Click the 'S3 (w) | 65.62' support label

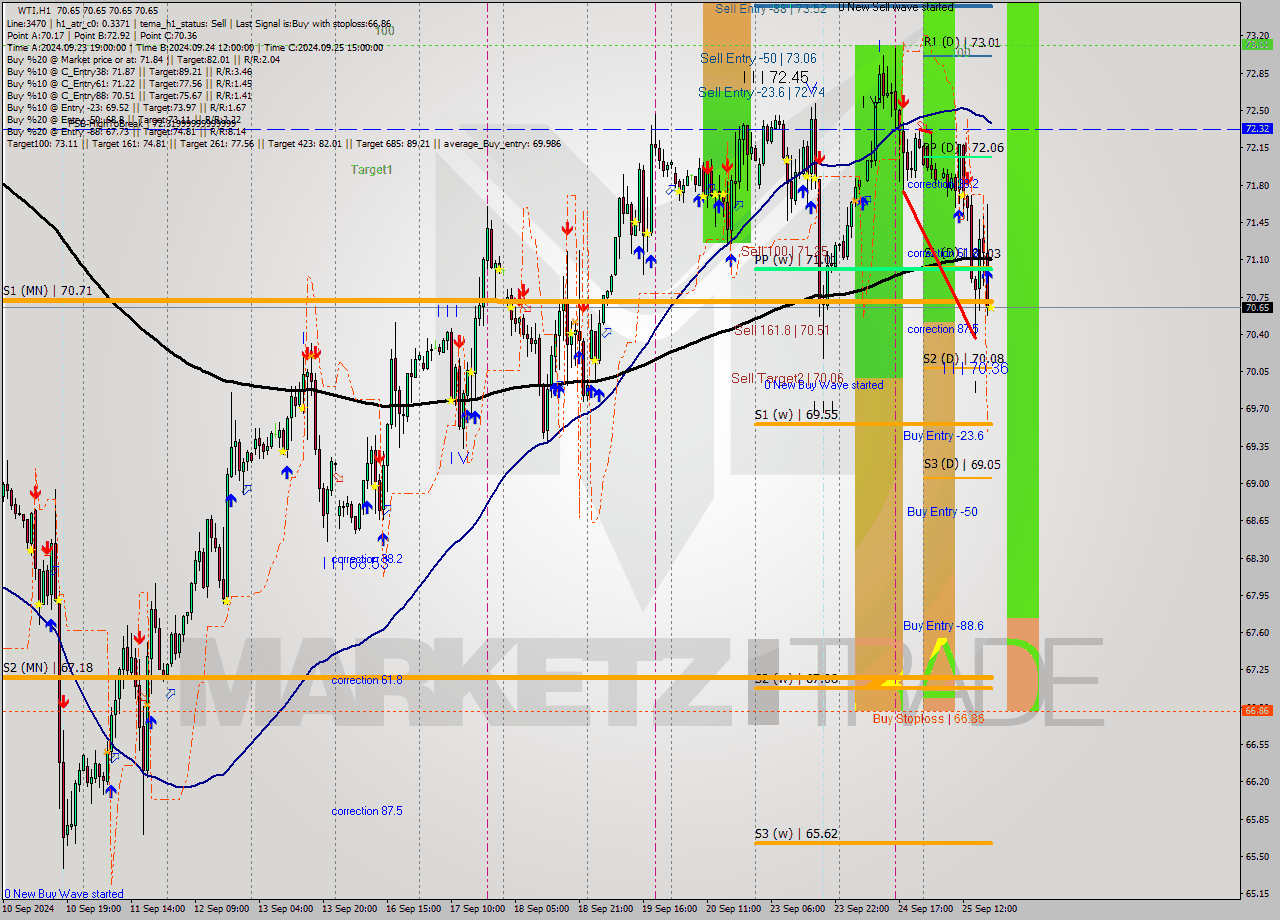pos(796,833)
